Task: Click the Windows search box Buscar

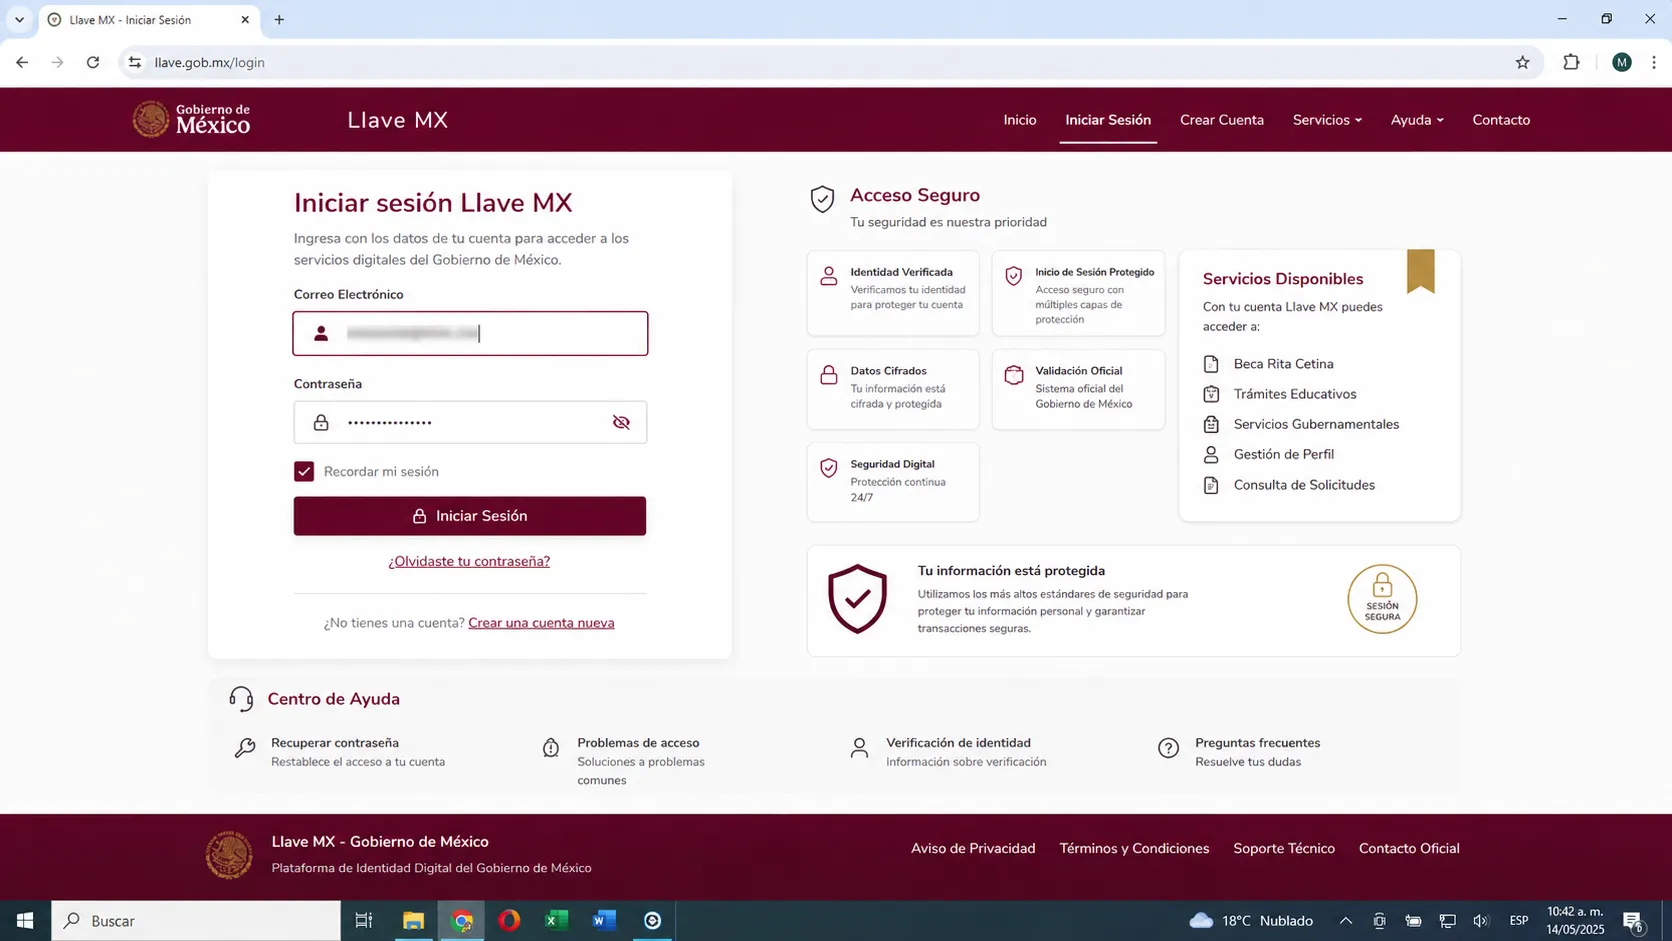Action: pos(196,921)
